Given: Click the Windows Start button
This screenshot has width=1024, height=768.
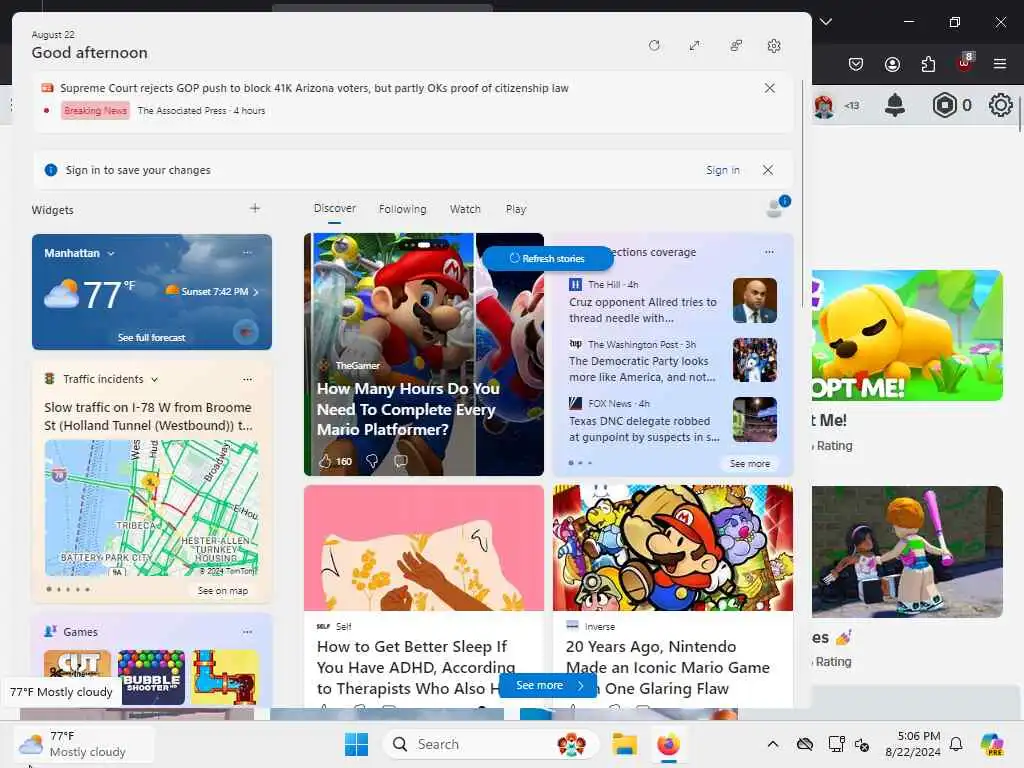Looking at the screenshot, I should point(357,744).
